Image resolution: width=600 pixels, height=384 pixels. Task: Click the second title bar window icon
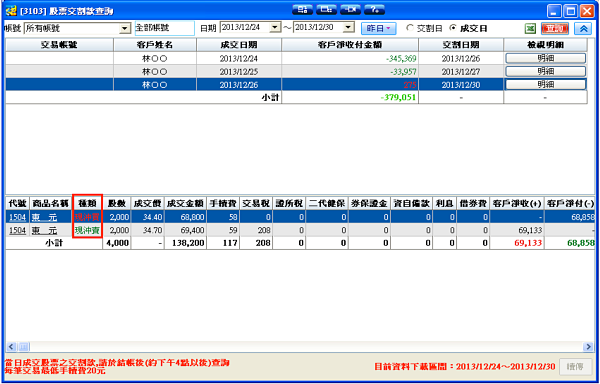[326, 10]
